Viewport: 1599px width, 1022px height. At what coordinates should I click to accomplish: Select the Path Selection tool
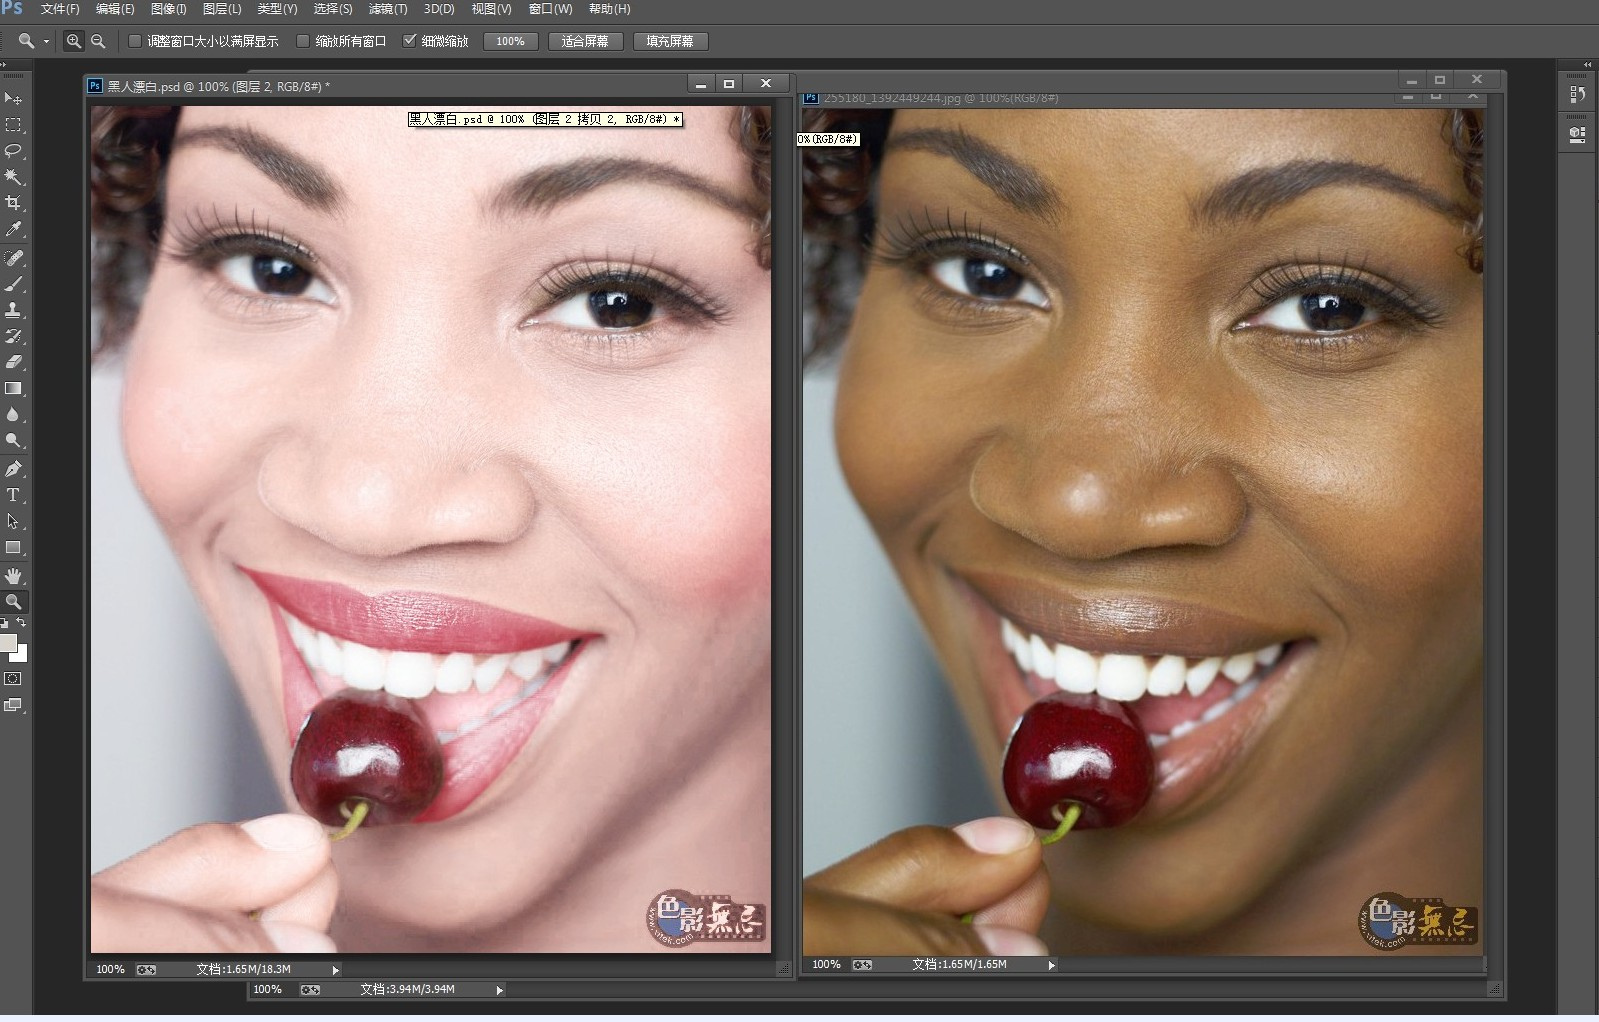[13, 521]
